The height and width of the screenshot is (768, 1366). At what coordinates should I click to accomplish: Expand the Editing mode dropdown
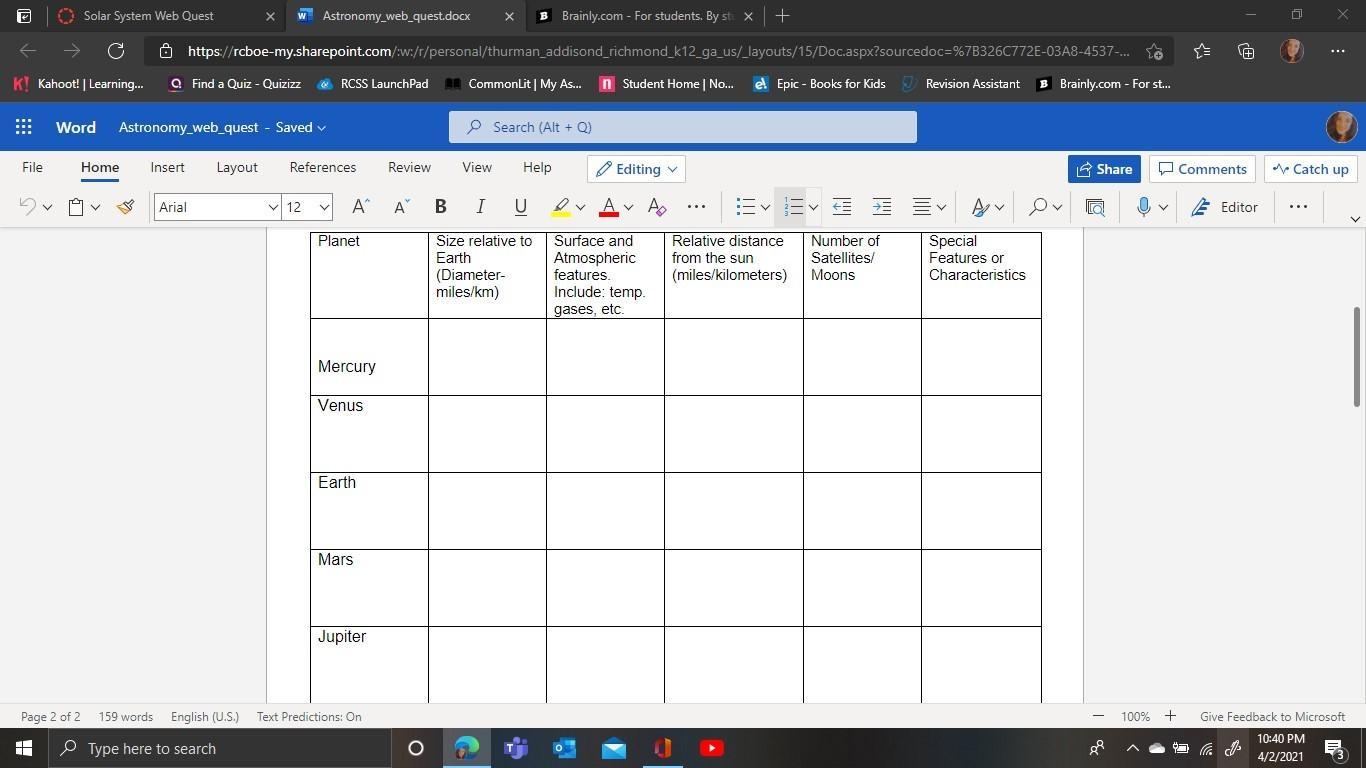(x=636, y=169)
